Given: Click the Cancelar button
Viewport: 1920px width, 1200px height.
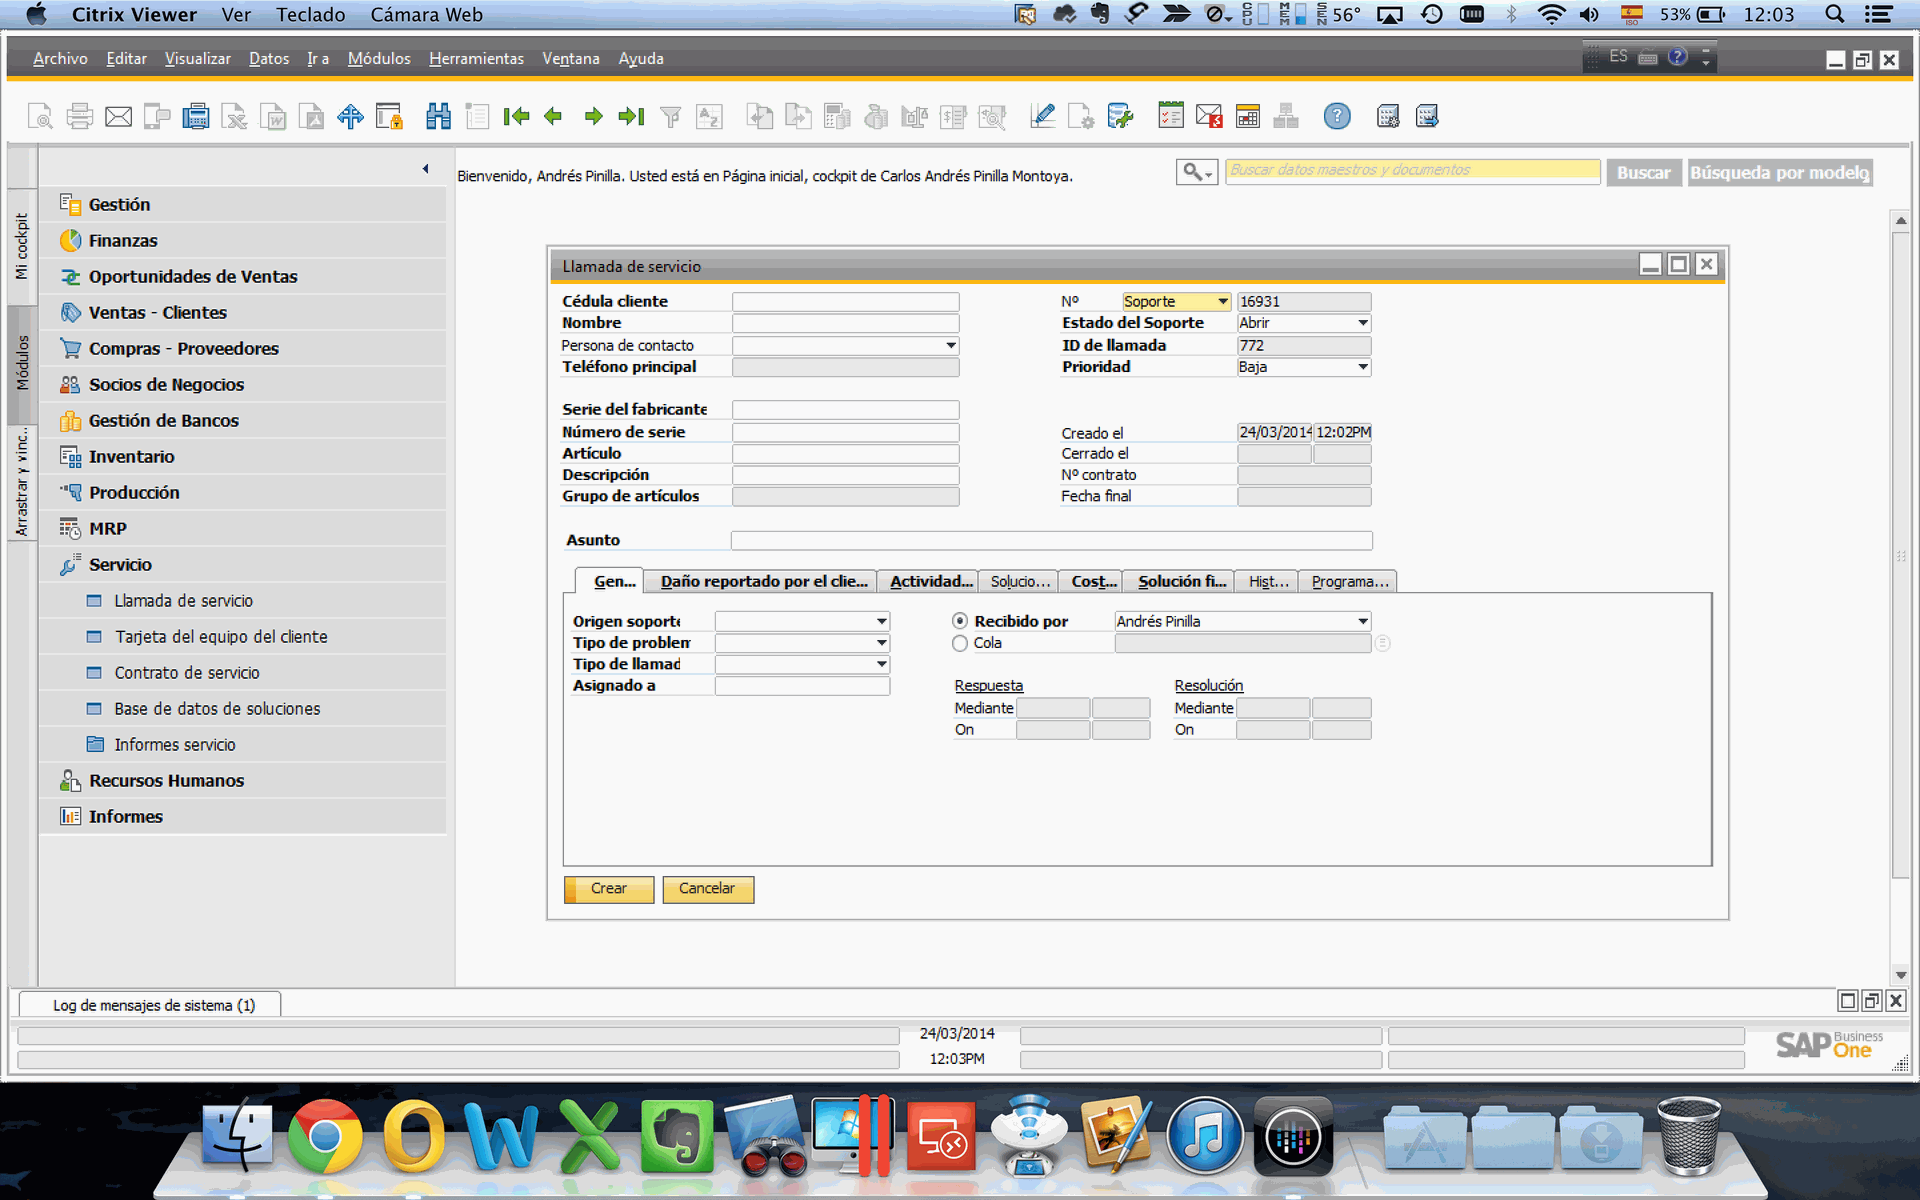Looking at the screenshot, I should (707, 889).
